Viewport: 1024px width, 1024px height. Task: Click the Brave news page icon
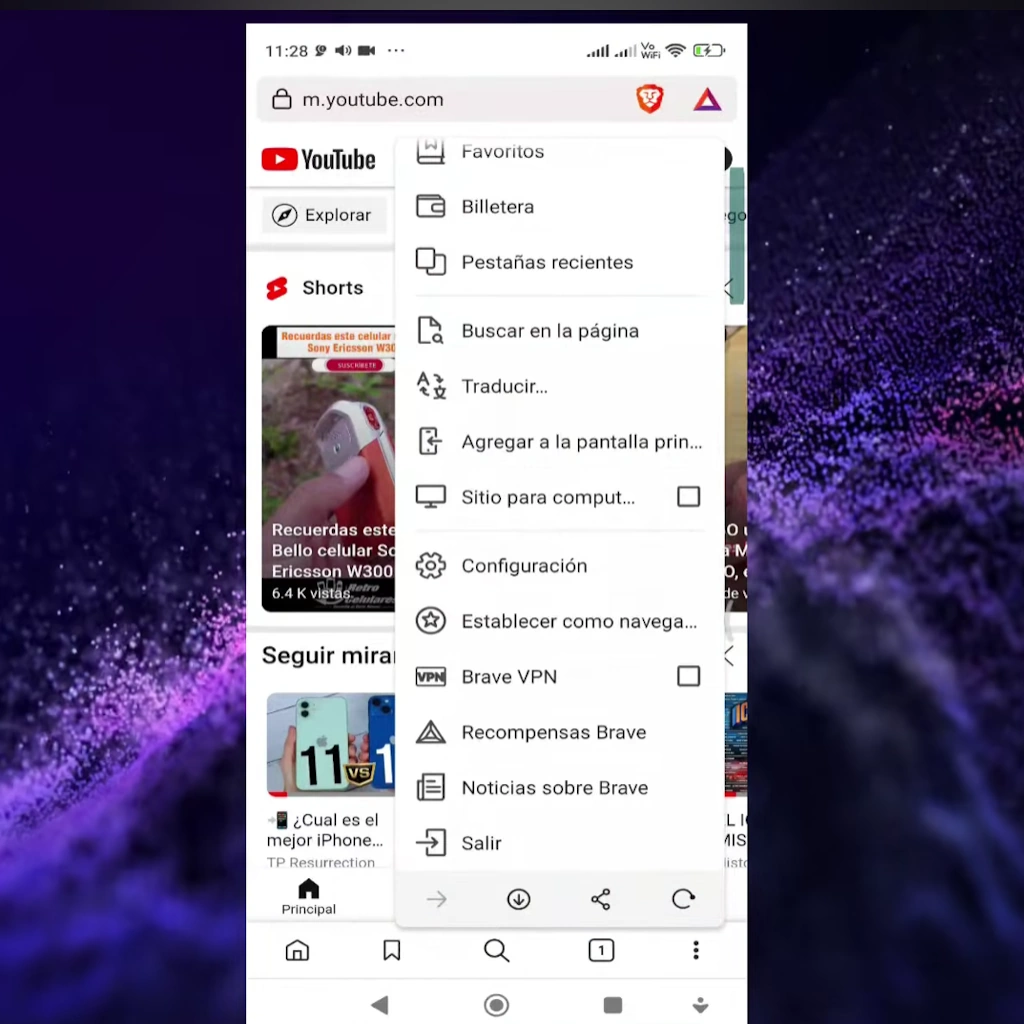click(x=430, y=788)
